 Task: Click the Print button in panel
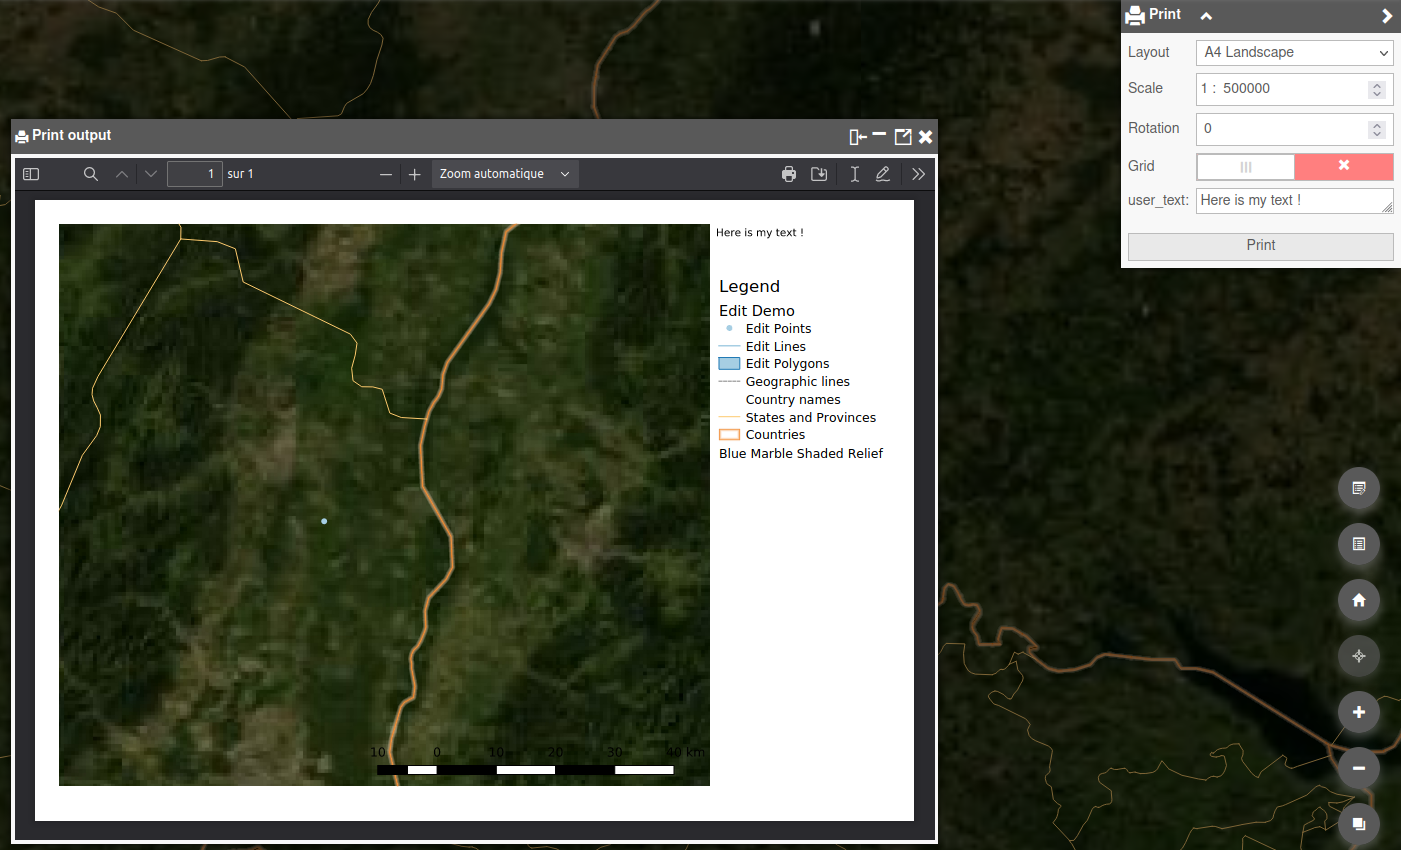tap(1260, 246)
